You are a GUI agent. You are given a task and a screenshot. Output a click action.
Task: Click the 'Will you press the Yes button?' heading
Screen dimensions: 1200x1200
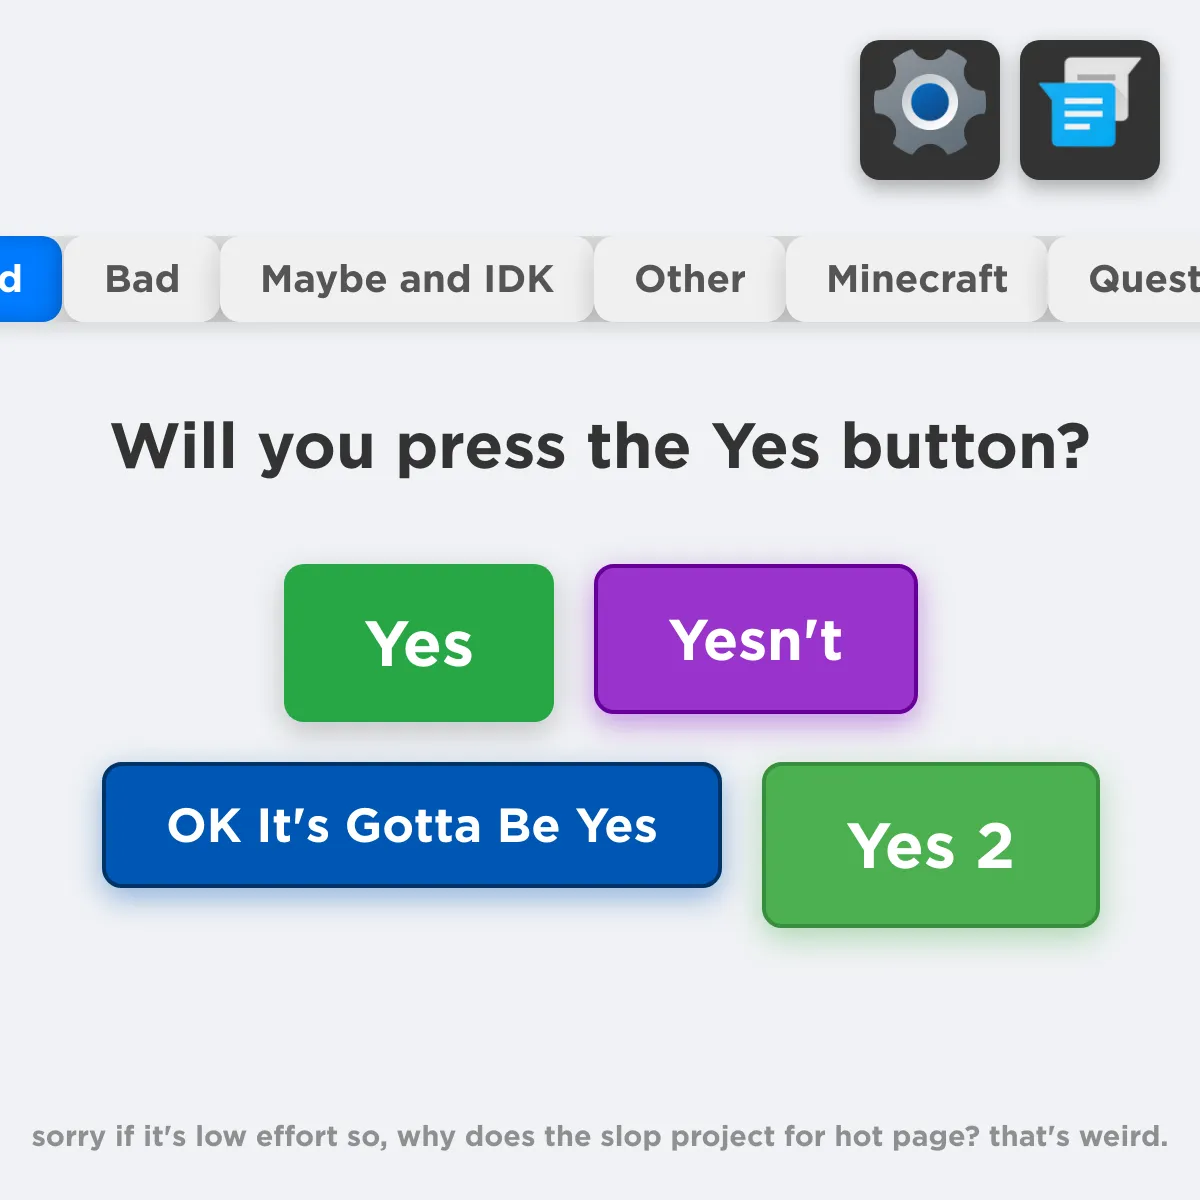click(x=600, y=446)
